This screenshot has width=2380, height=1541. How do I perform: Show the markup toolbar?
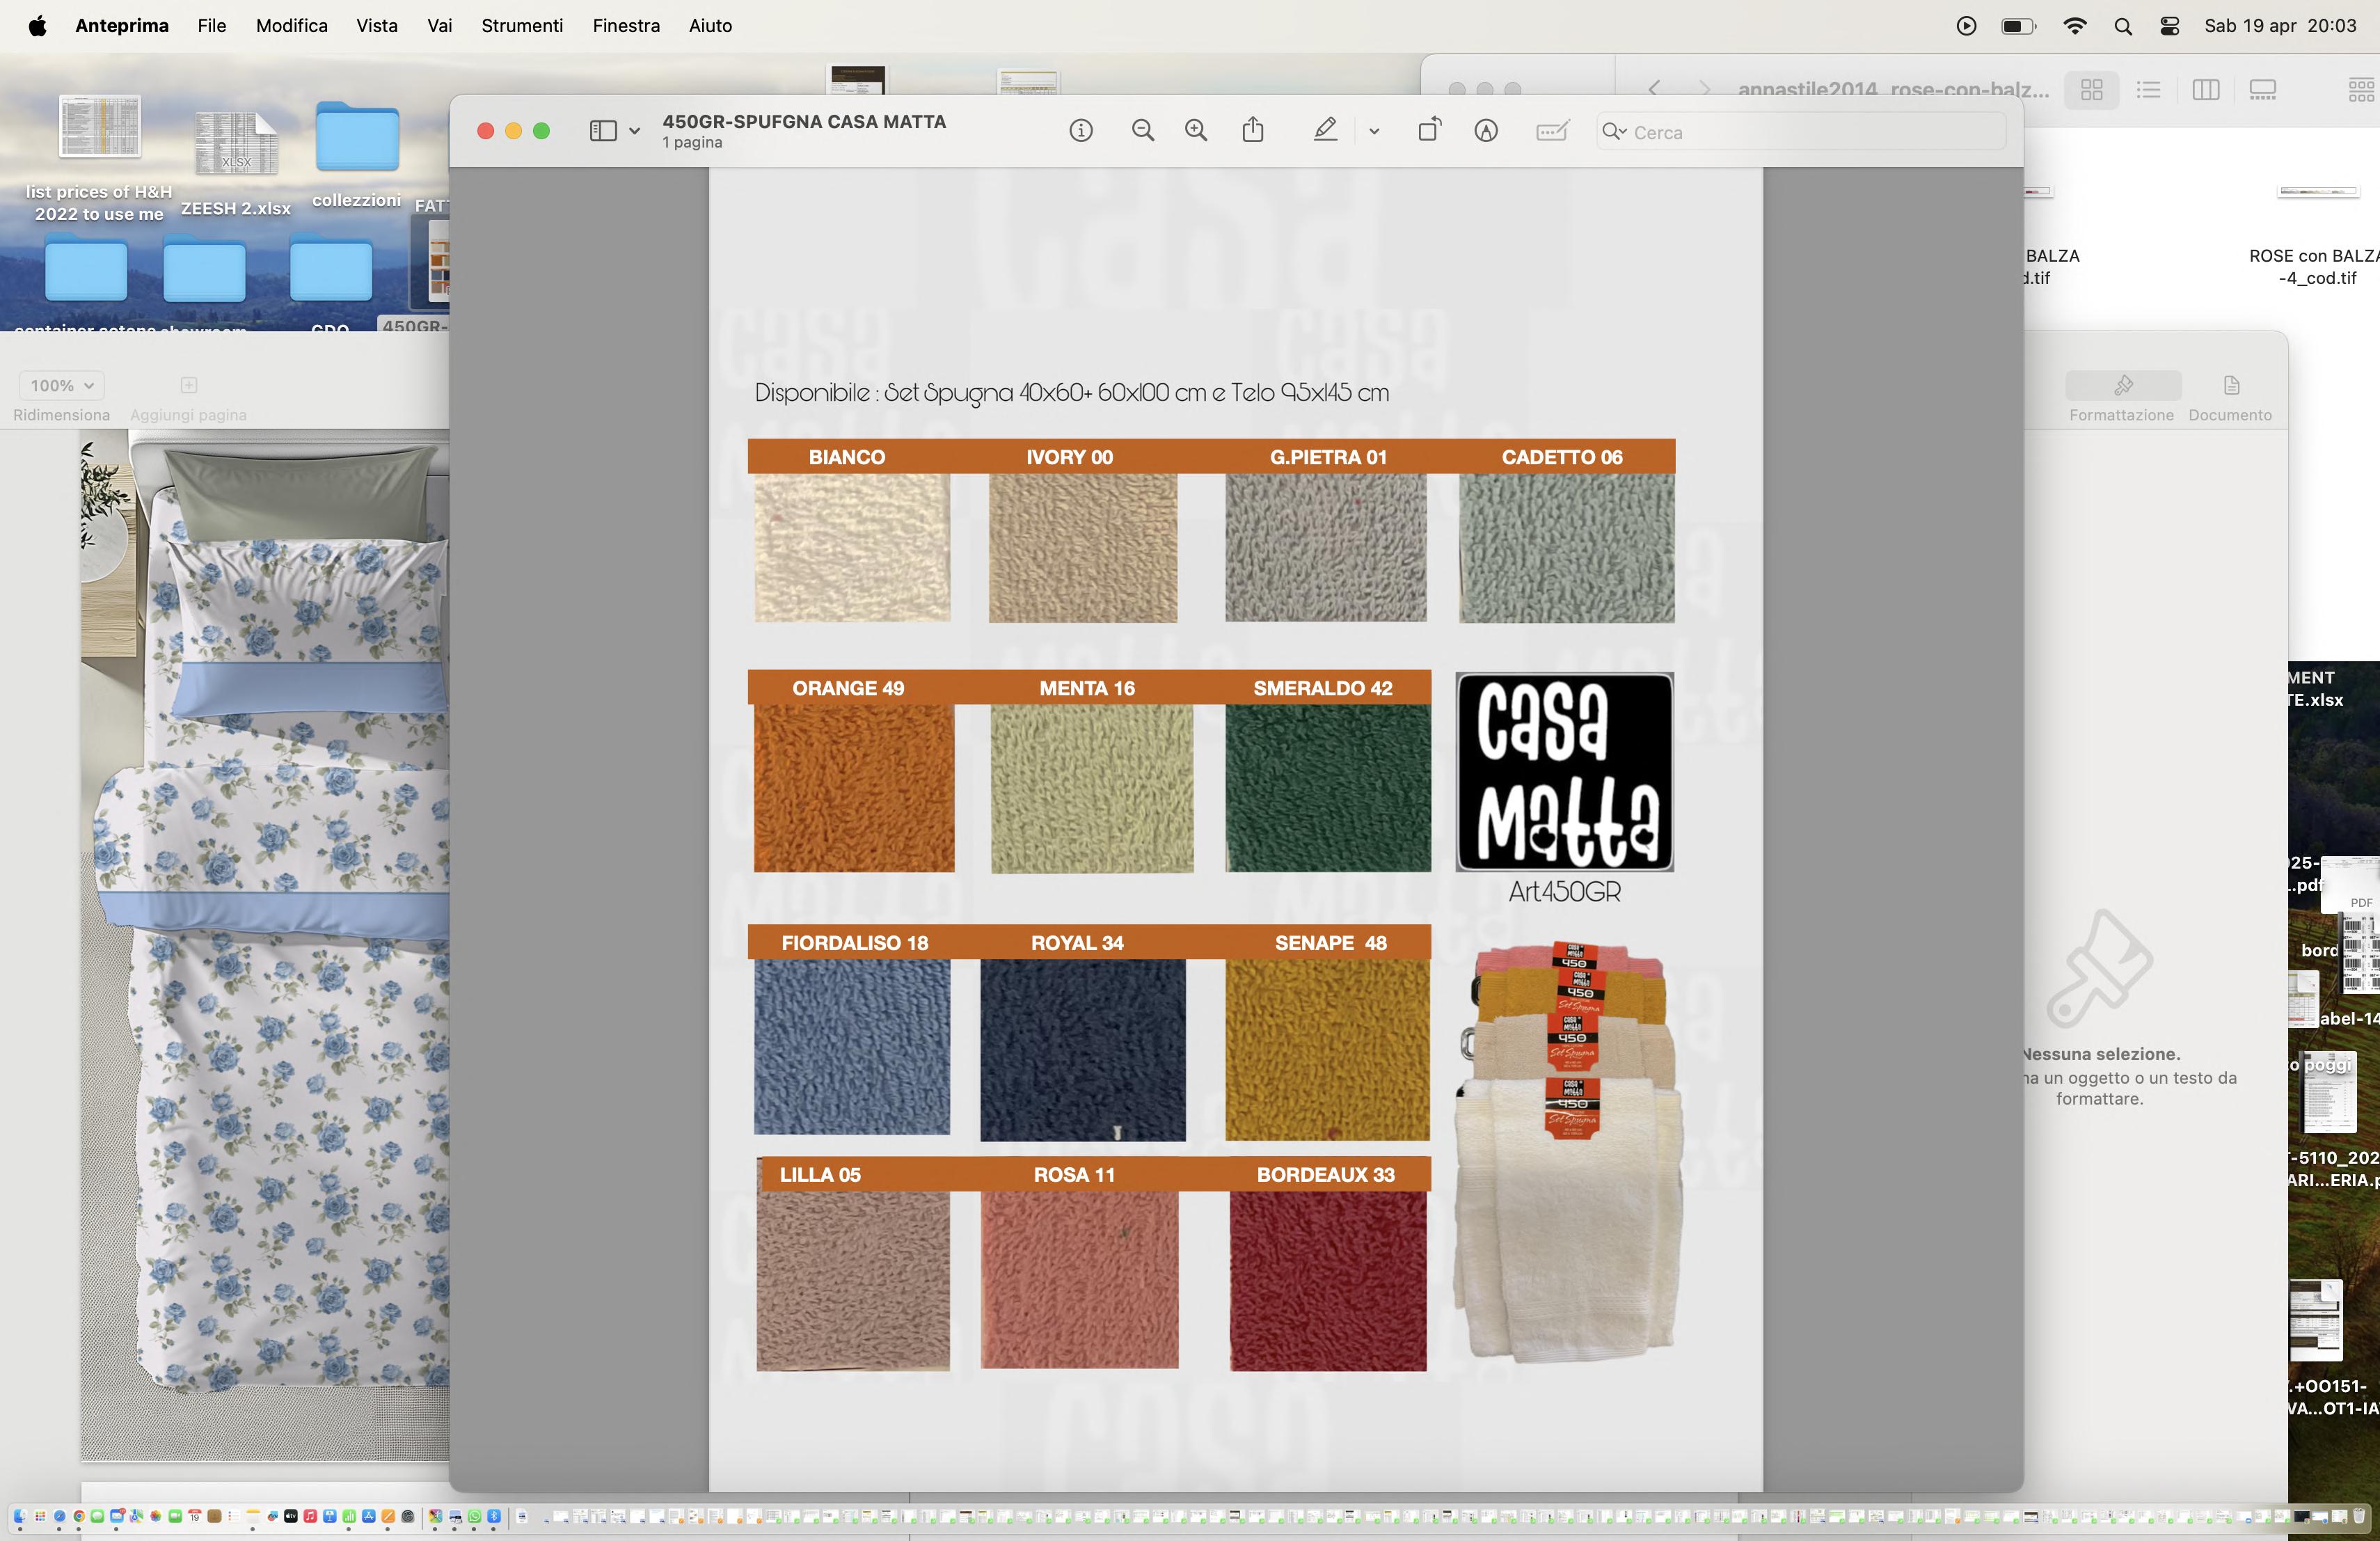click(x=1486, y=131)
